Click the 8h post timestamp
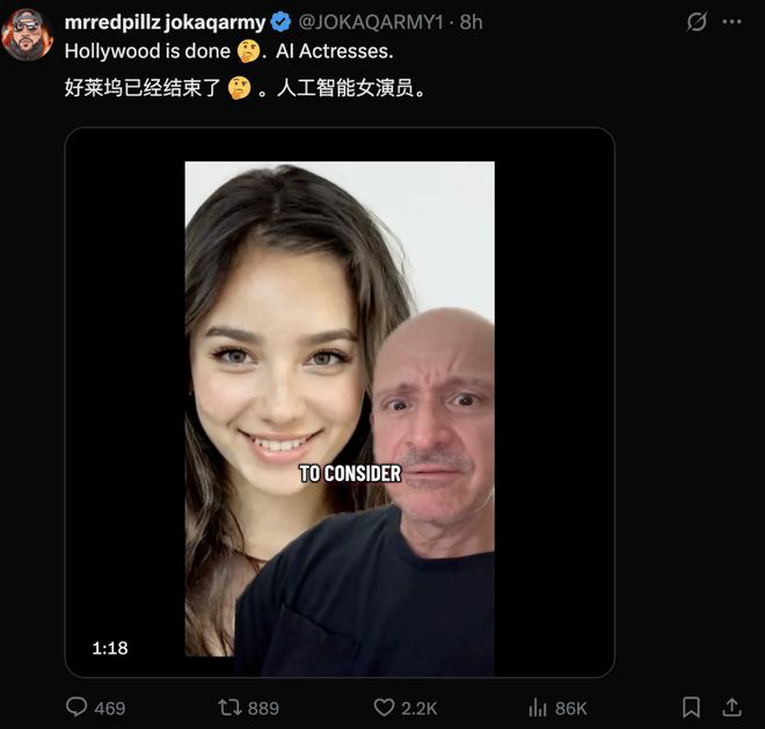 tap(470, 22)
